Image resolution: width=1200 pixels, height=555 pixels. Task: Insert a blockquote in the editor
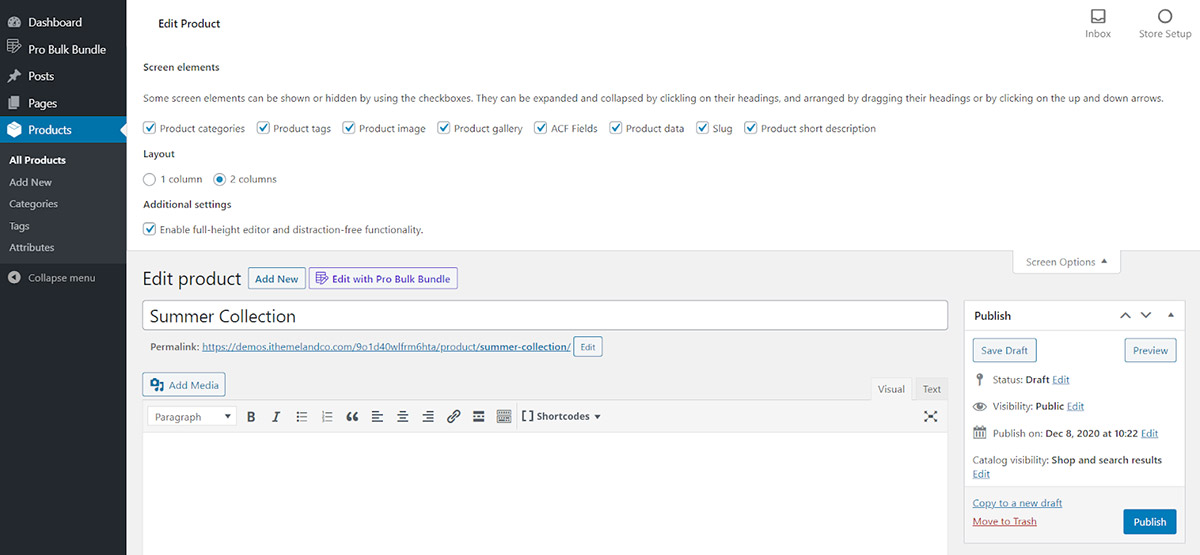(352, 417)
